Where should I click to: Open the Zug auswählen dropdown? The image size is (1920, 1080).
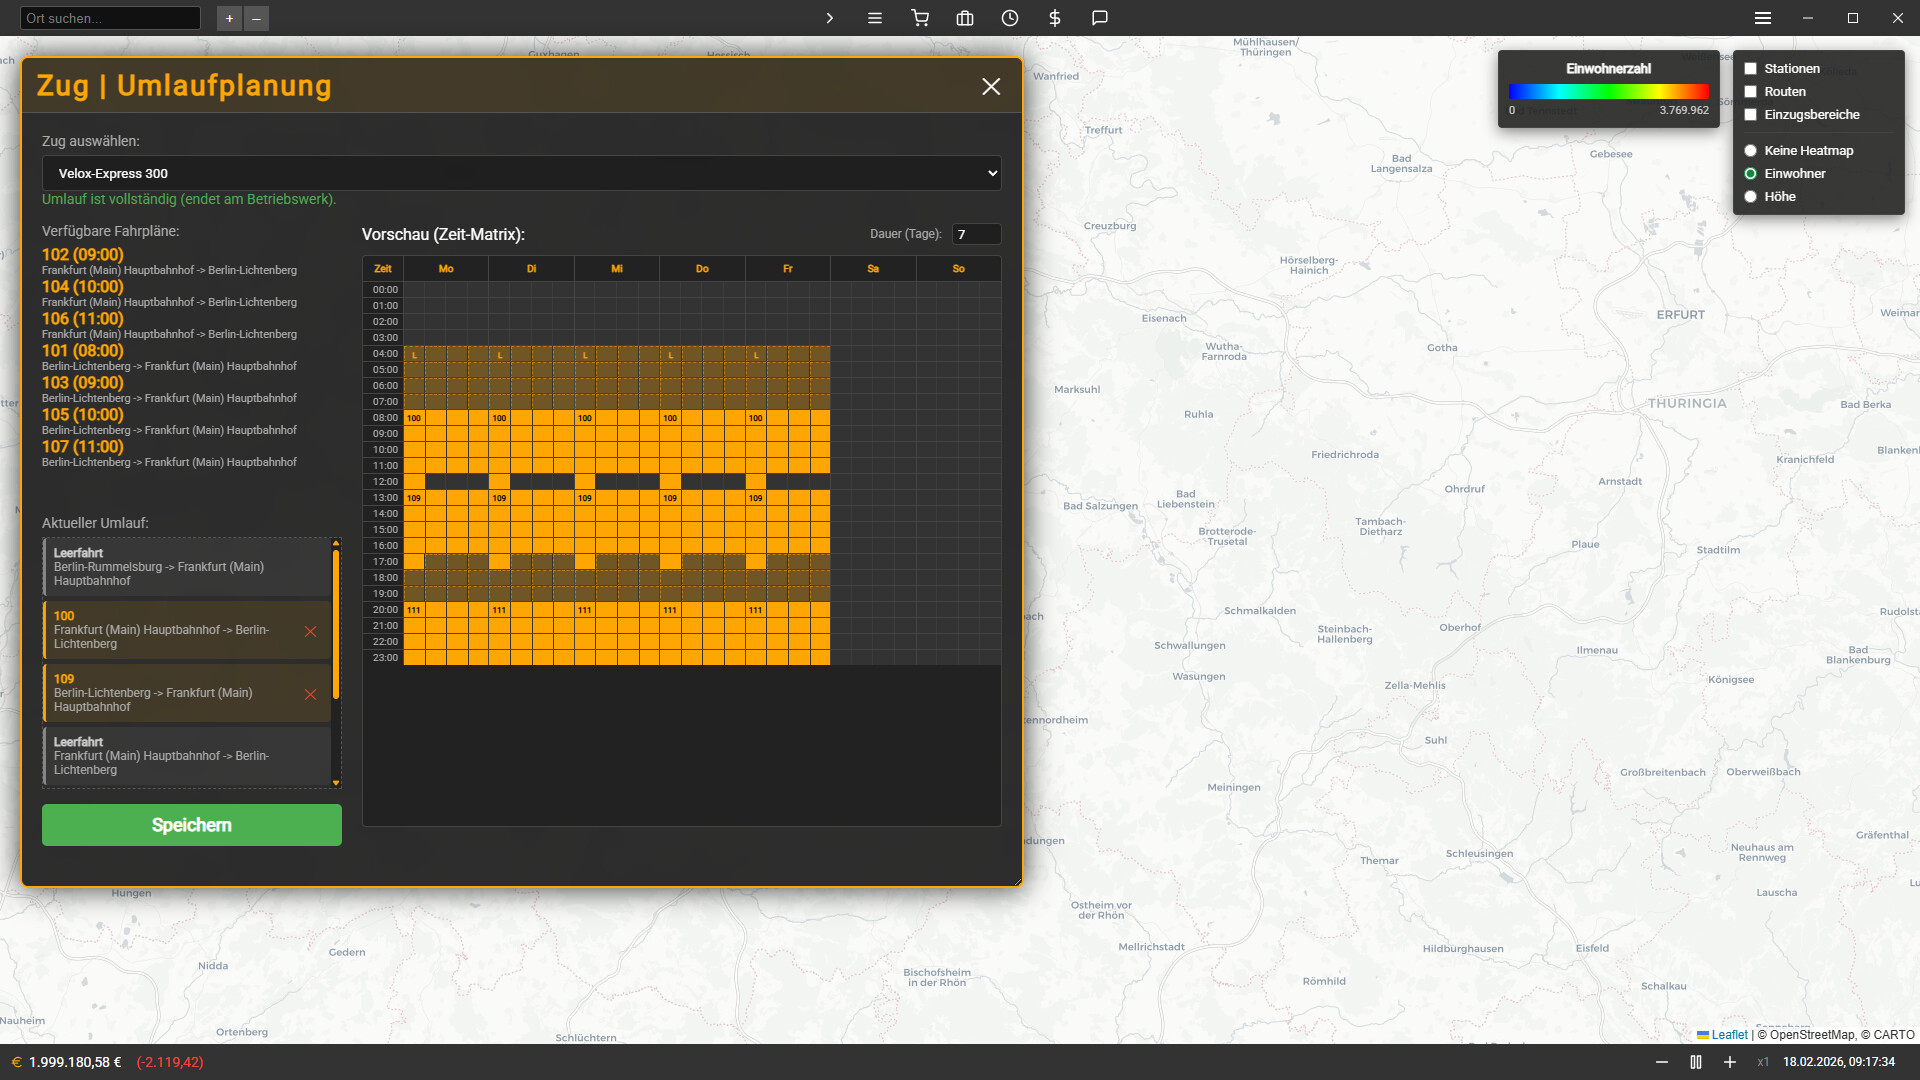[522, 173]
